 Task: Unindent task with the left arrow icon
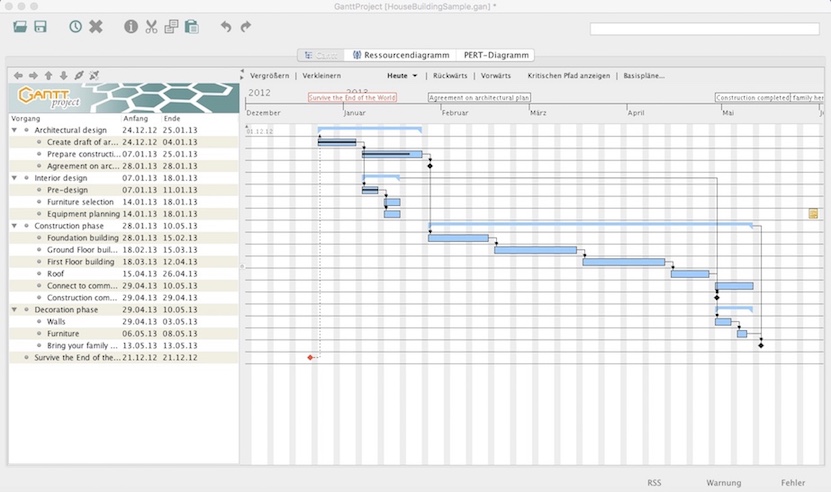tap(19, 75)
